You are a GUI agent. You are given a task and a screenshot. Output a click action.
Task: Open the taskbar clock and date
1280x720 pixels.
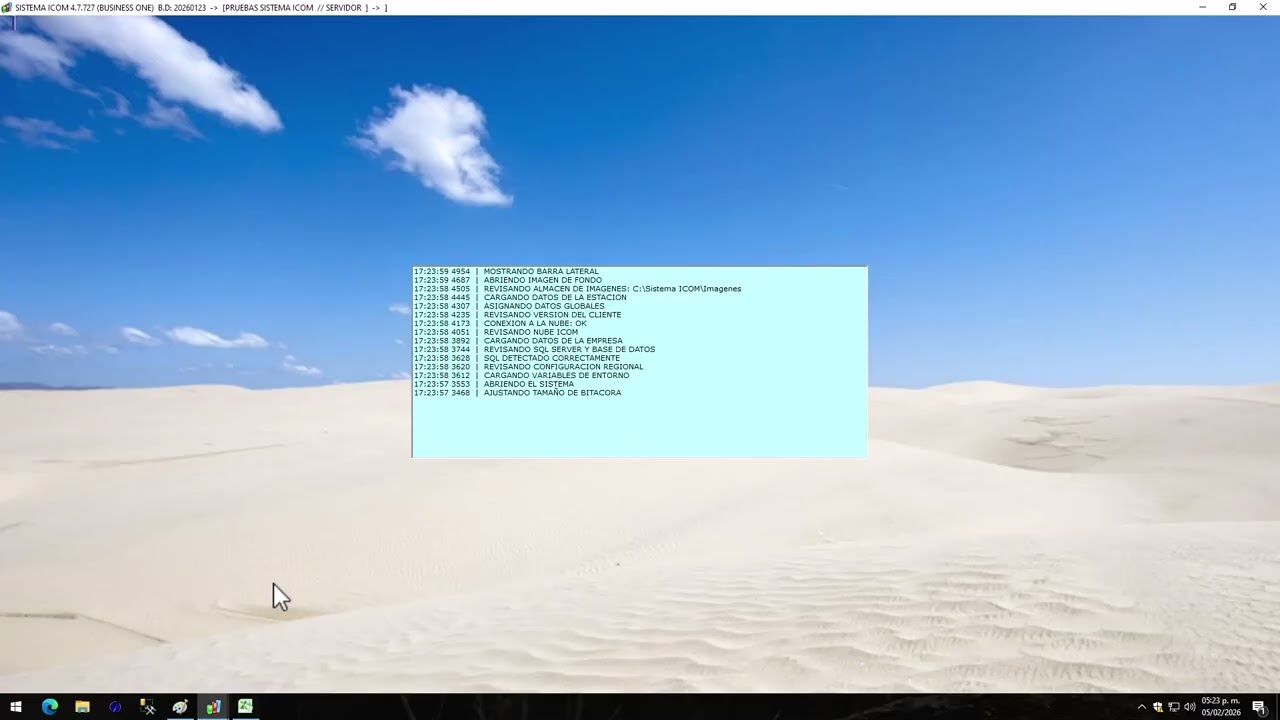click(x=1221, y=707)
